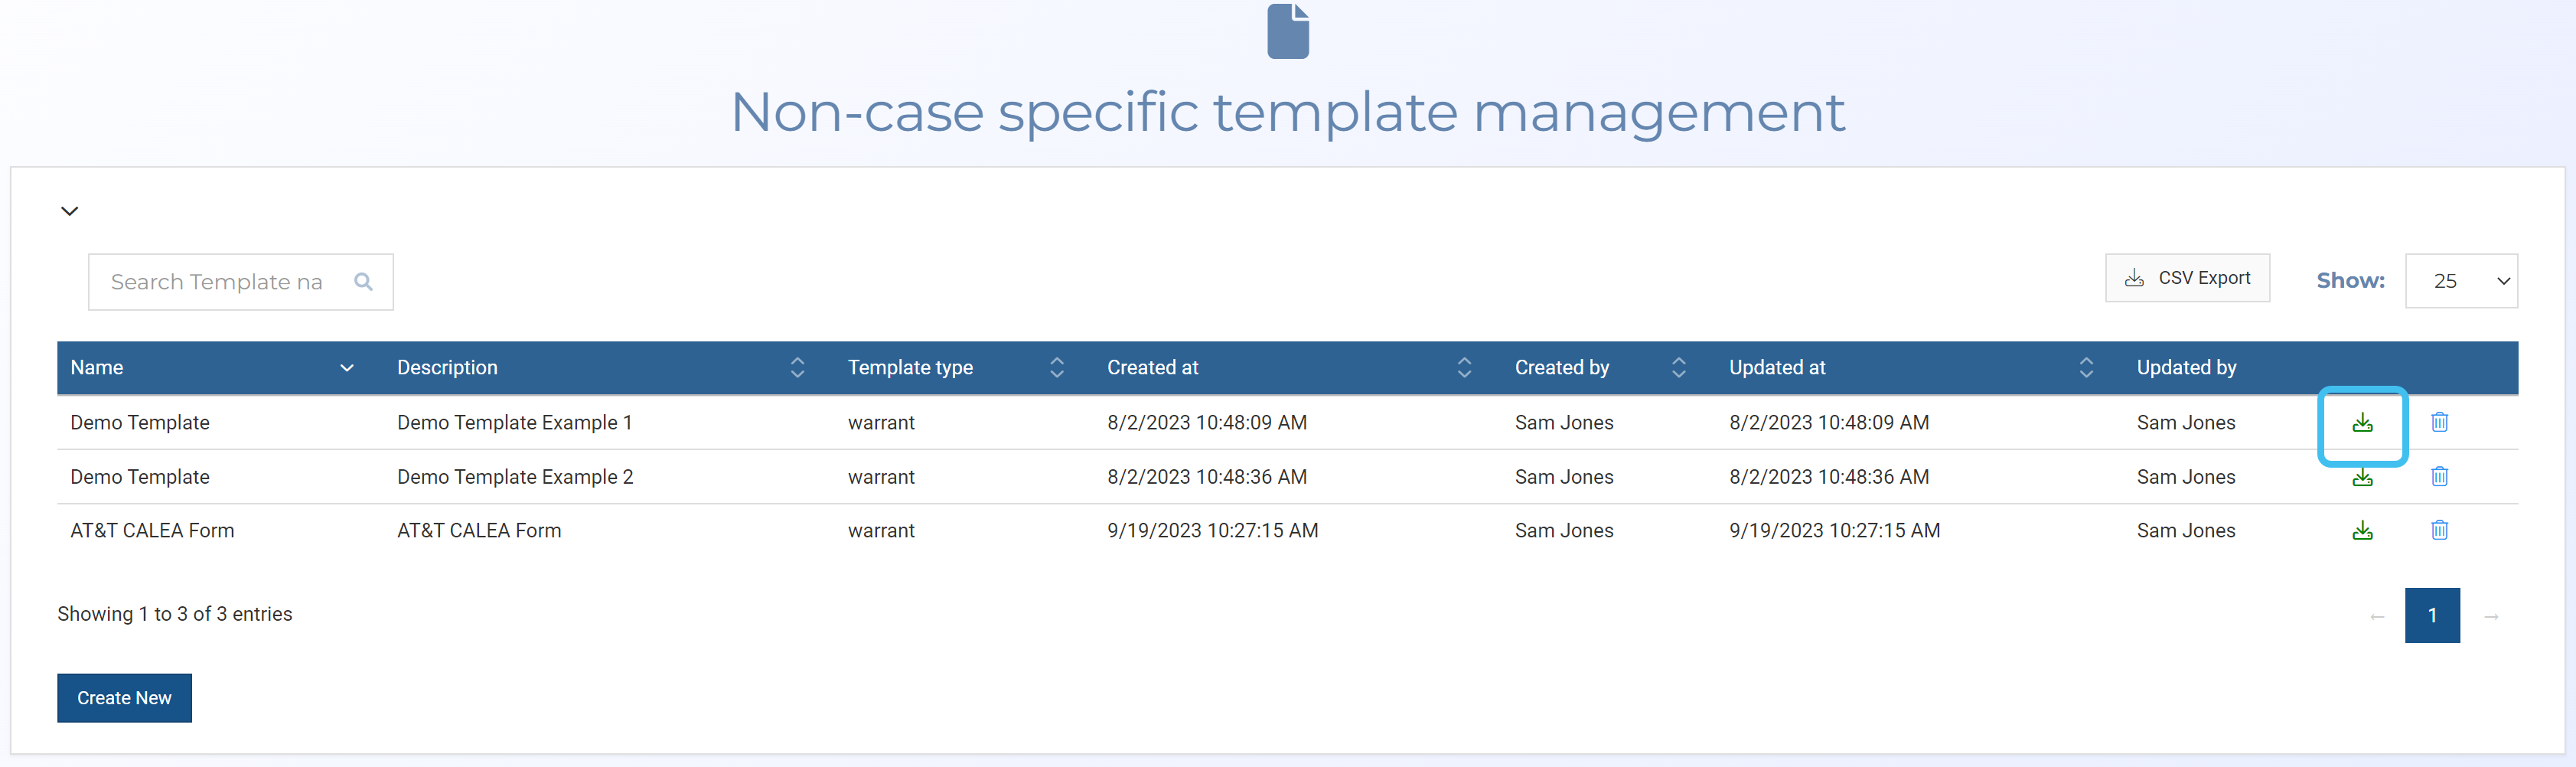
Task: Sort by Created by column
Action: click(1678, 368)
